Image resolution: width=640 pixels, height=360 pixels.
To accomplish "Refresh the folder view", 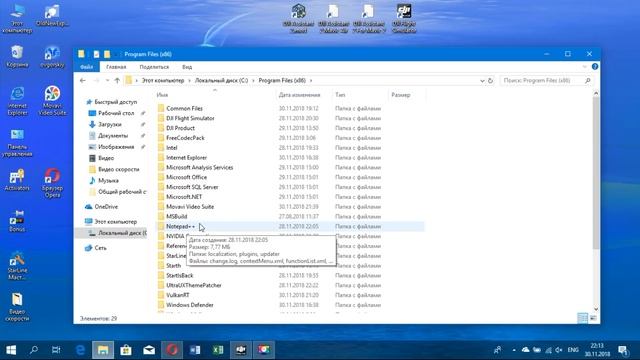I will pyautogui.click(x=490, y=81).
